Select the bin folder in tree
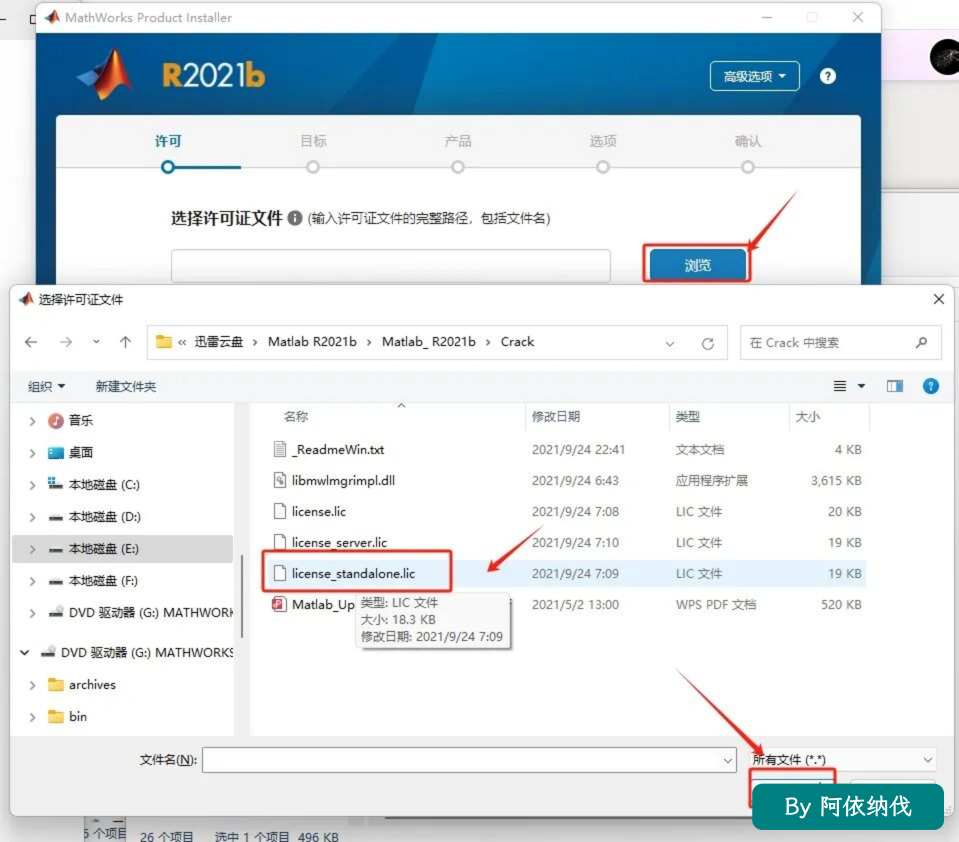Screen dimensions: 959x842 77,717
